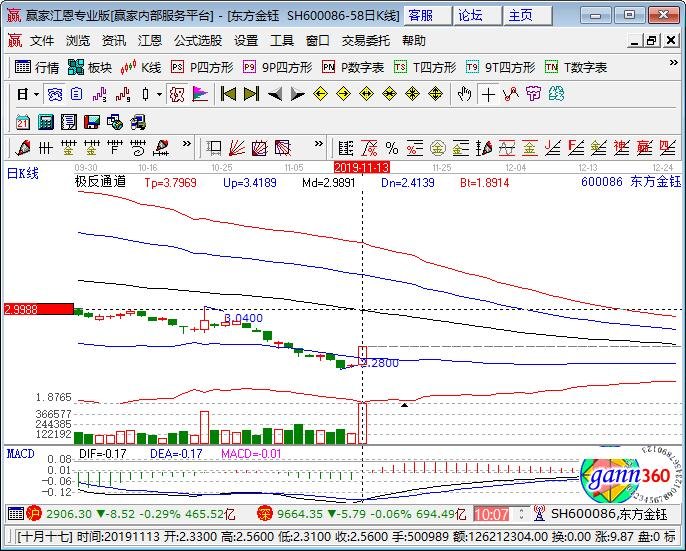Viewport: 686px width, 551px height.
Task: Open the calculator icon in toolbar
Action: click(45, 121)
